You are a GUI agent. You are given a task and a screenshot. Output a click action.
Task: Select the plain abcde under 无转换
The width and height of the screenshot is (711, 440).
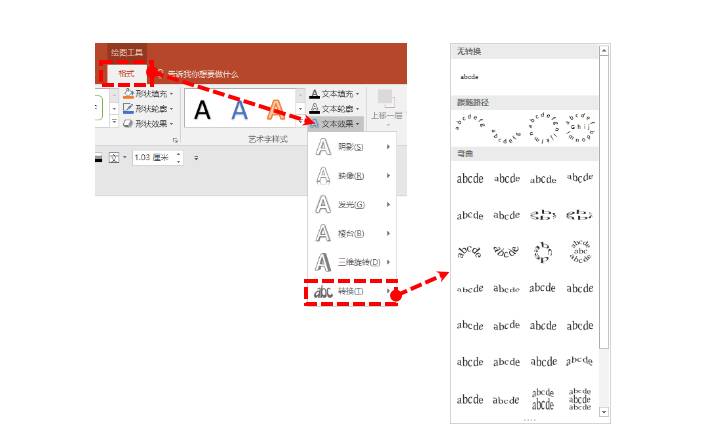click(x=469, y=77)
